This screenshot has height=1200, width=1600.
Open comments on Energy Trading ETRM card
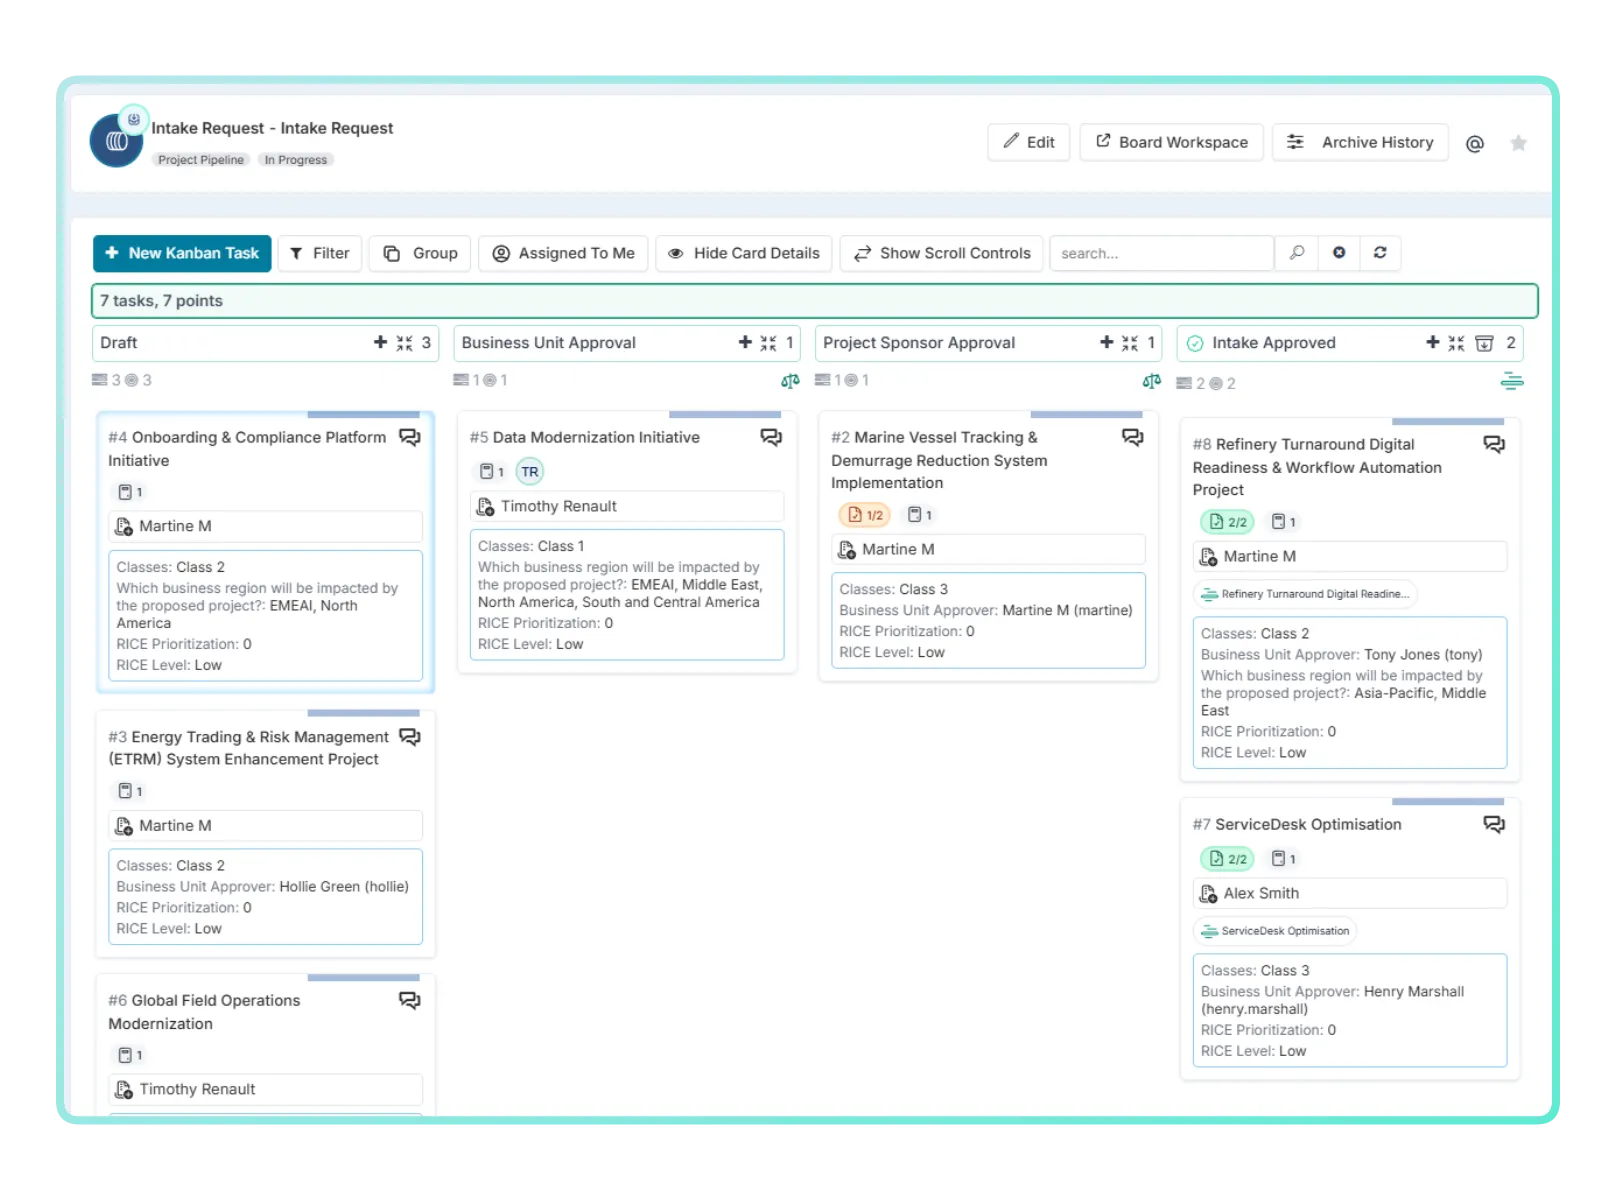[410, 737]
